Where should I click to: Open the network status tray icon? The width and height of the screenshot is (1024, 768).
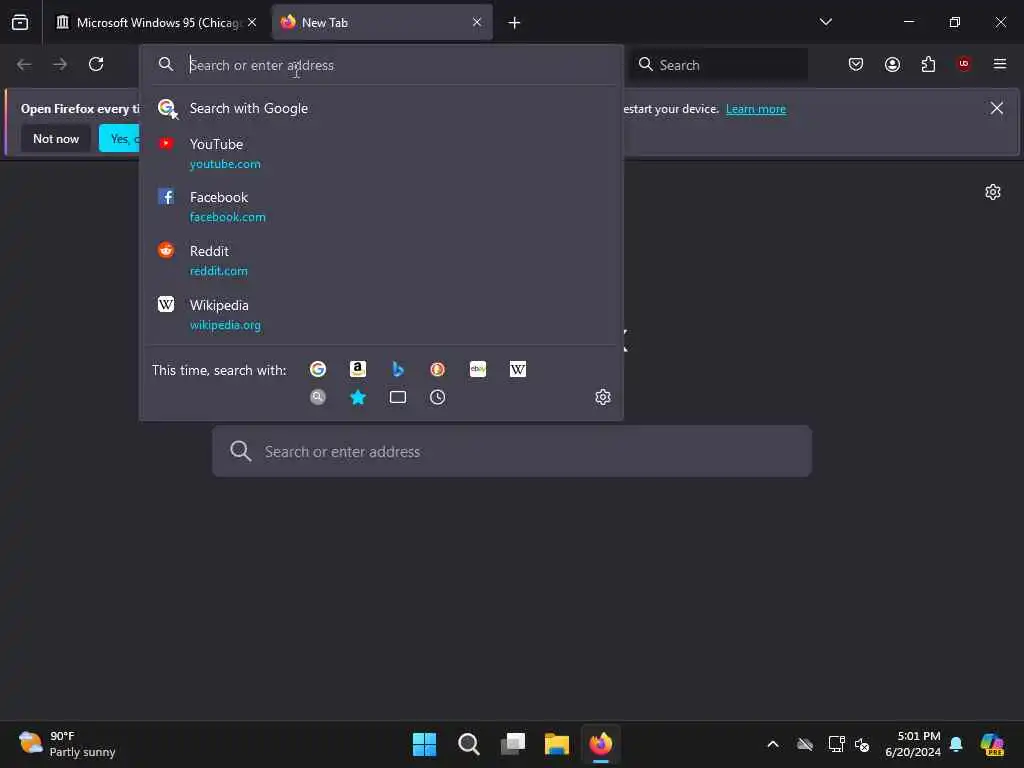(x=837, y=744)
